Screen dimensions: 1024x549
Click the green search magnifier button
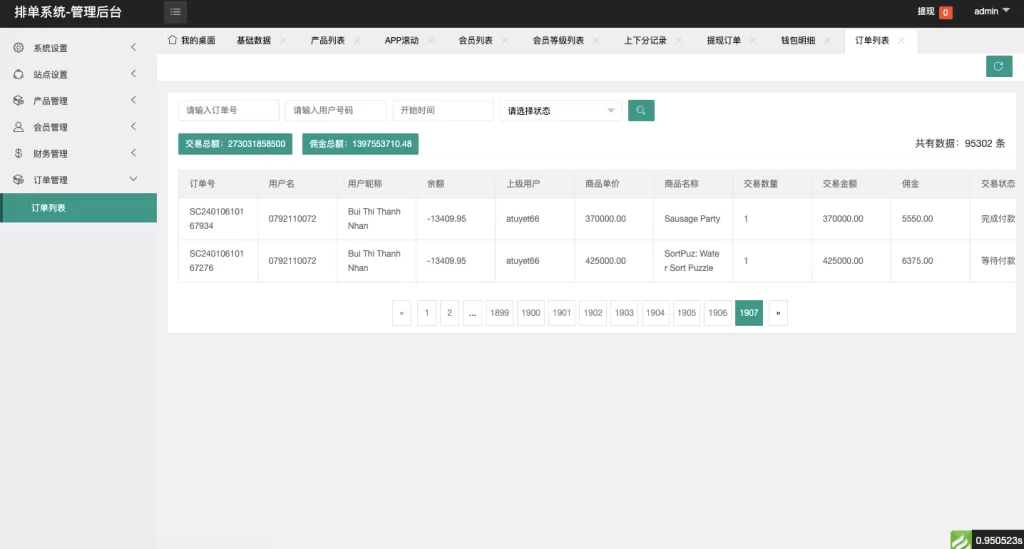pyautogui.click(x=641, y=110)
